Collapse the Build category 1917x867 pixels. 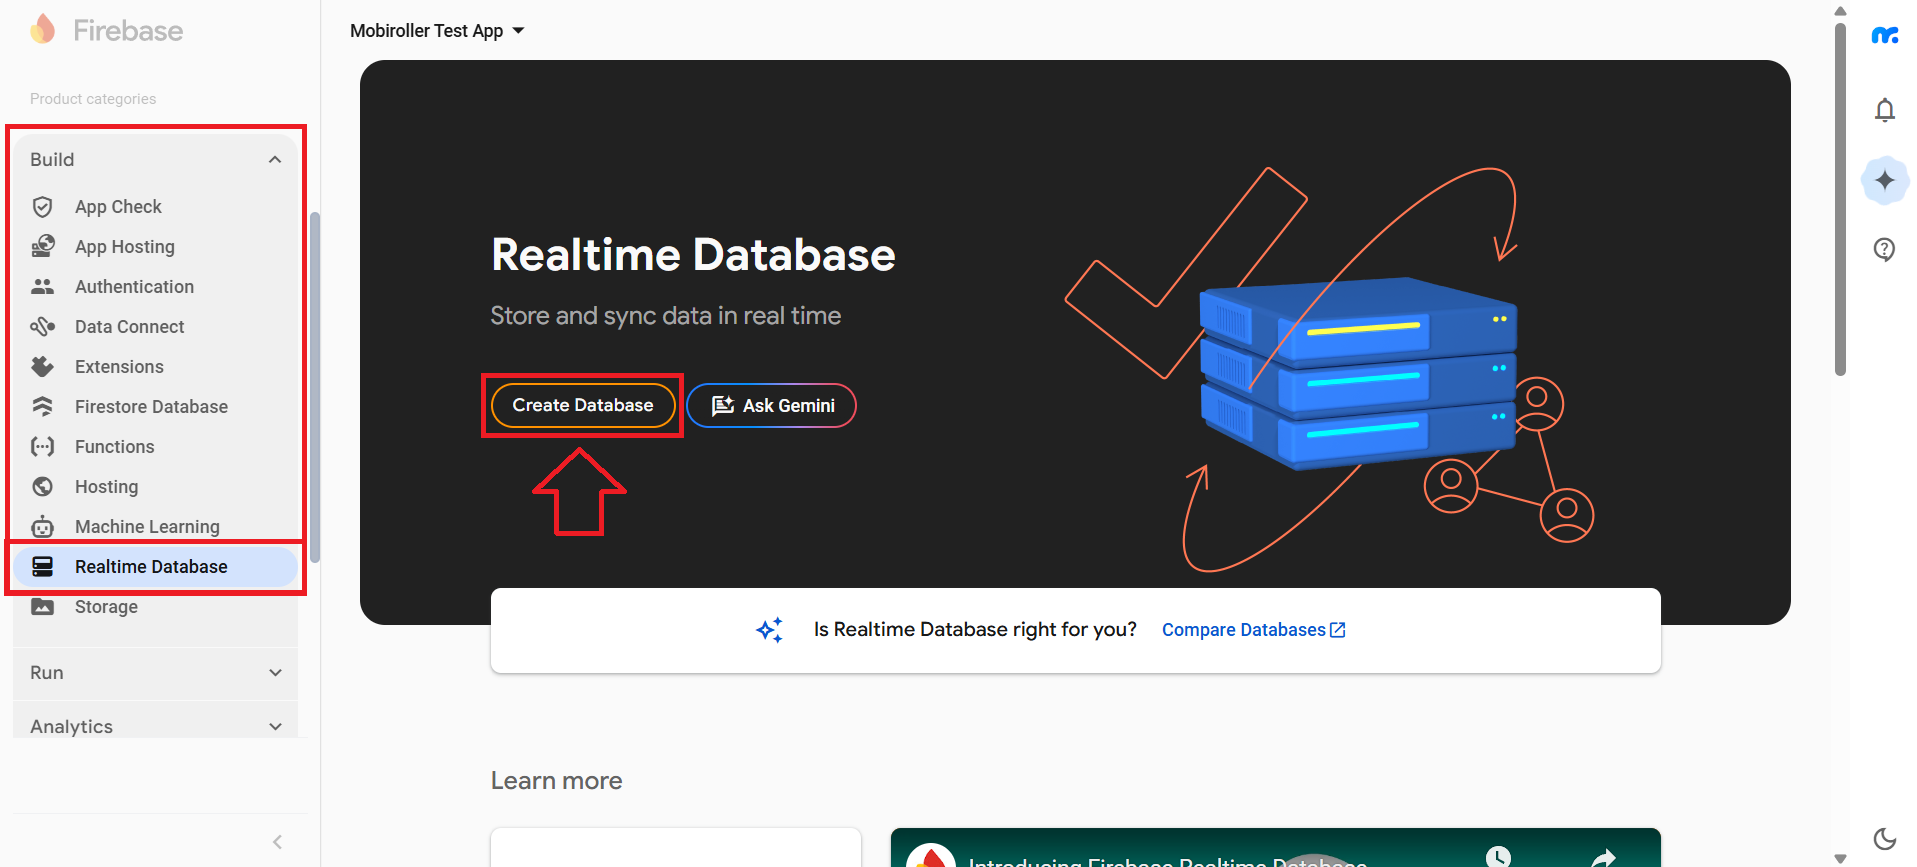(275, 160)
